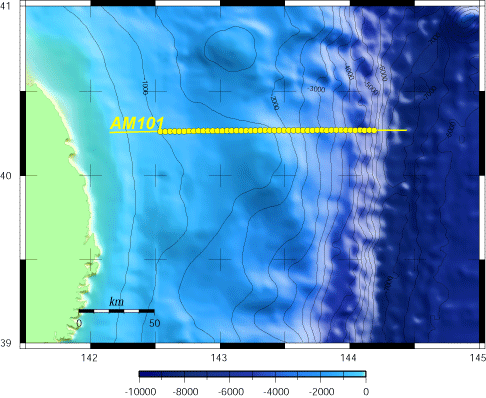Click the 145 longitude axis label
Viewport: 486px width, 398px height.
tap(478, 358)
